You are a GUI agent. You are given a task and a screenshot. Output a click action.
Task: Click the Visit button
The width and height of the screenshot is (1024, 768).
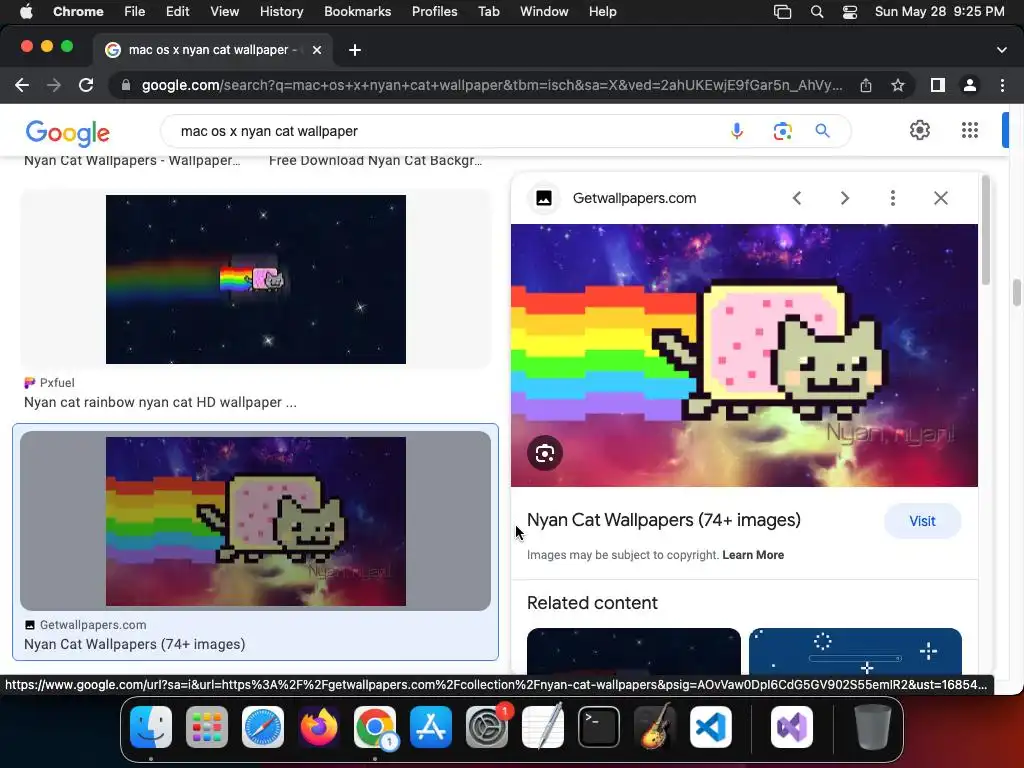click(x=922, y=521)
